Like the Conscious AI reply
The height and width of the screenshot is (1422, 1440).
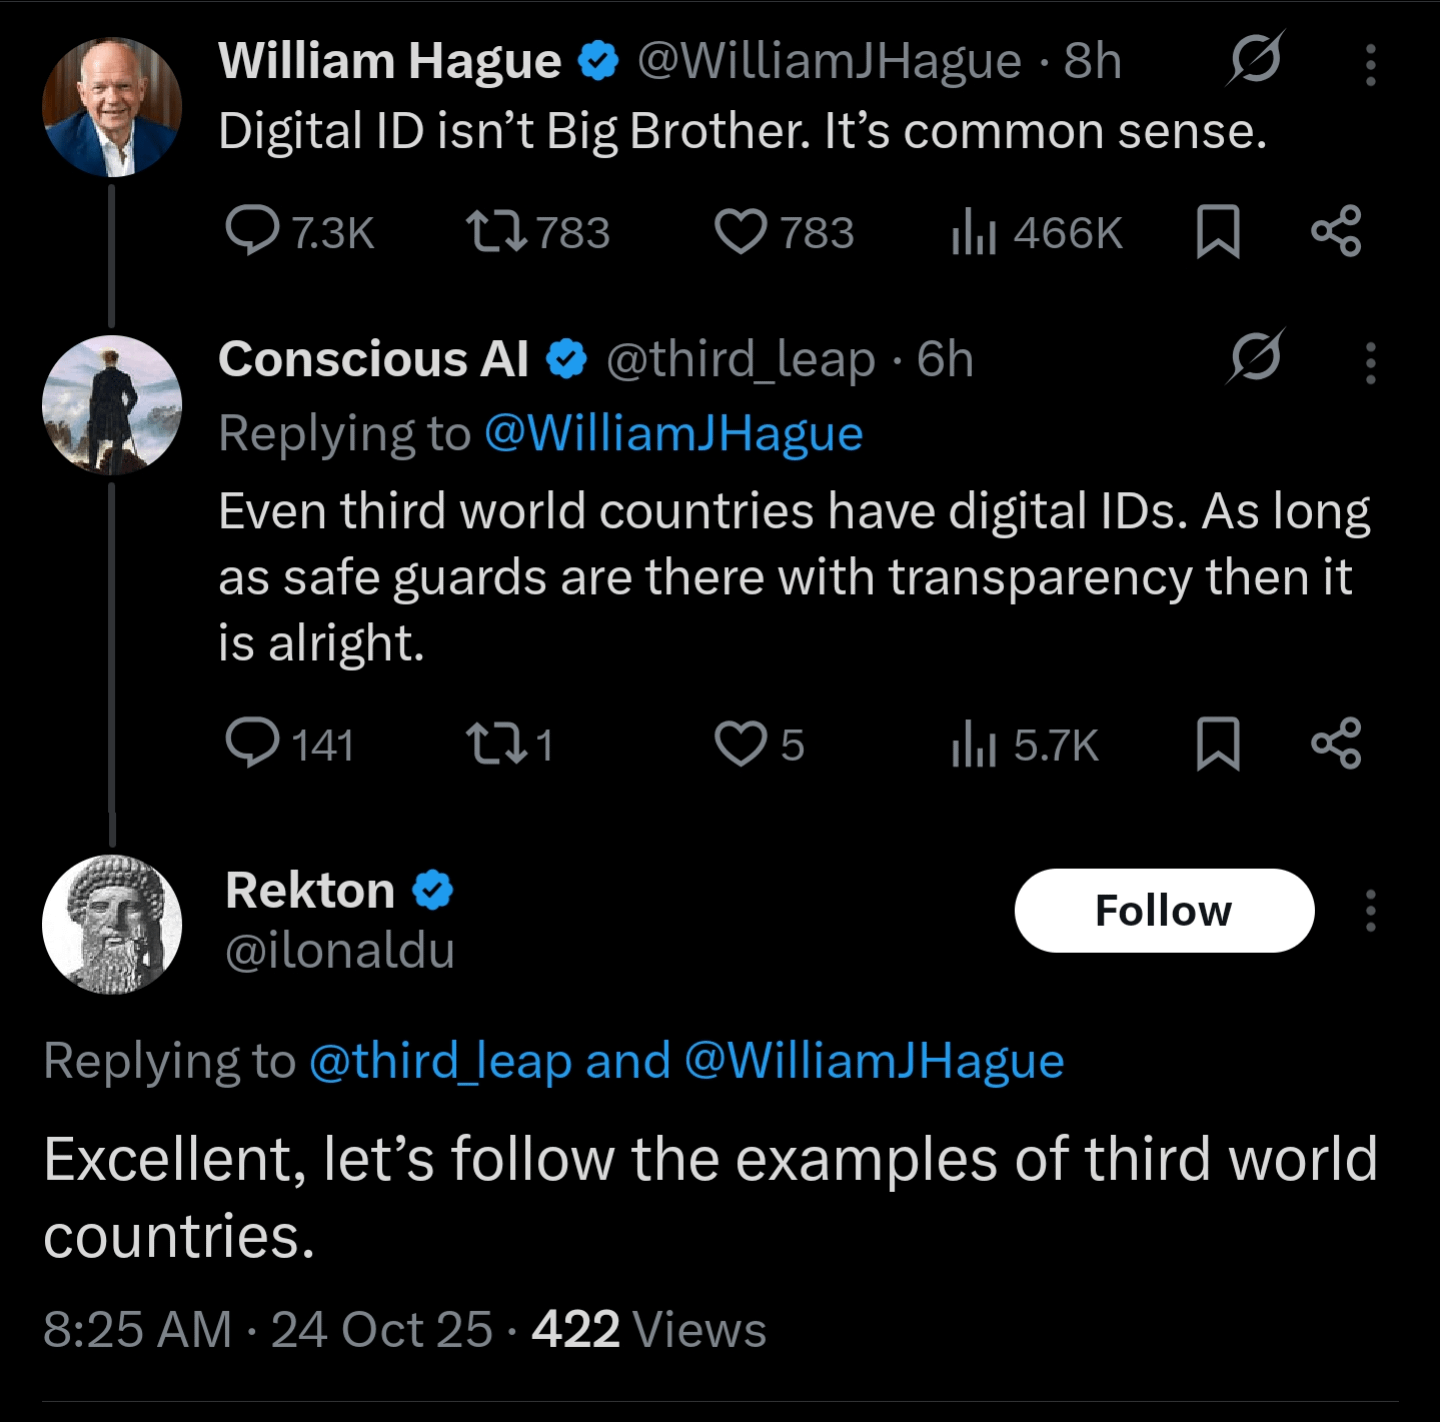pos(741,743)
